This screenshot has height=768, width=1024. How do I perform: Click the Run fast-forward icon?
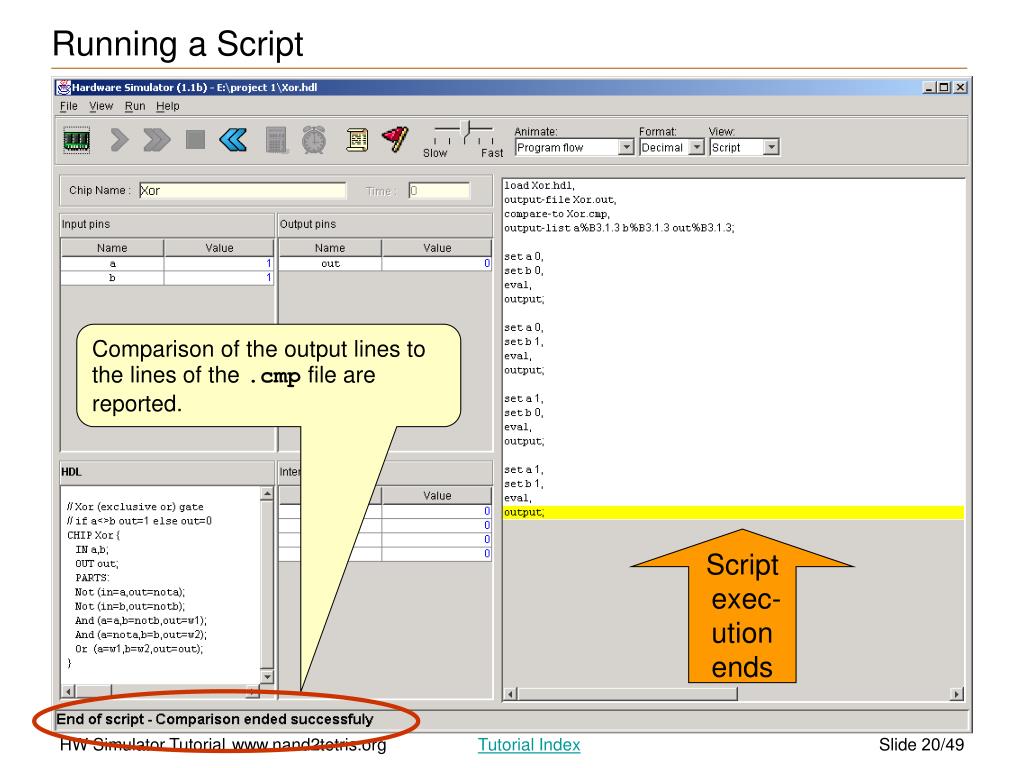click(157, 140)
